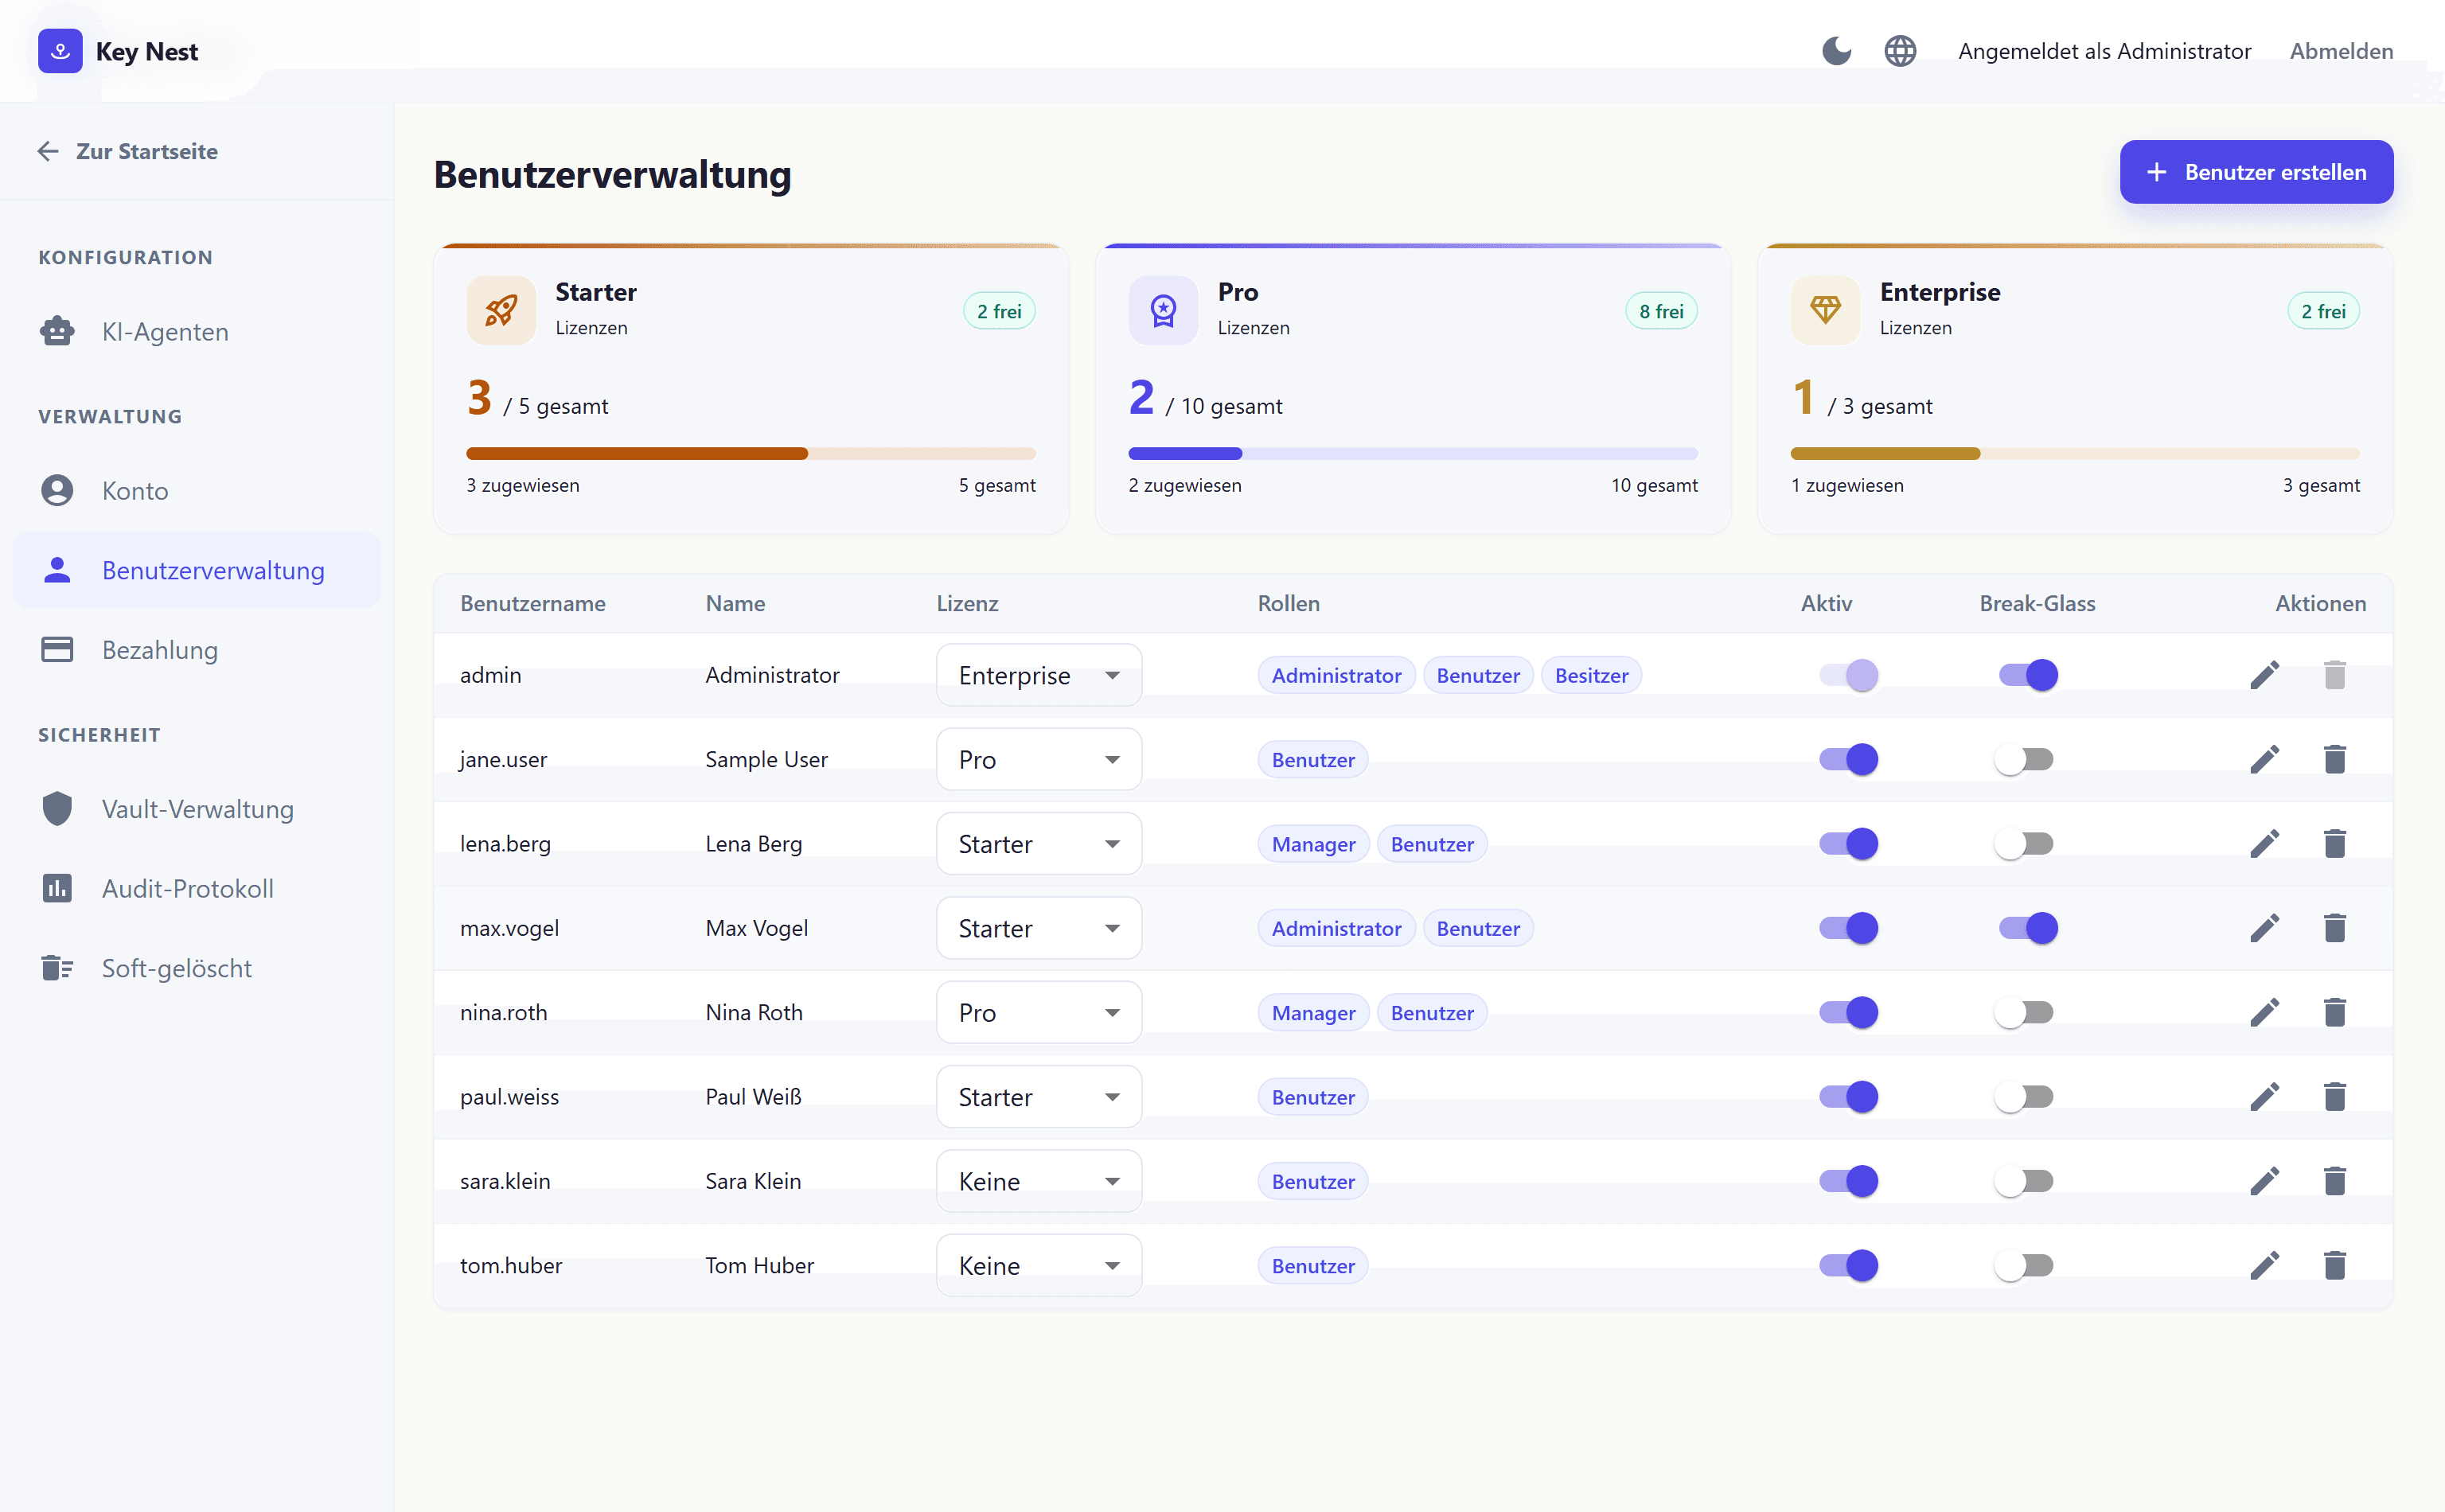Open Vault-Verwaltung in sidebar
This screenshot has height=1512, width=2445.
click(x=197, y=809)
